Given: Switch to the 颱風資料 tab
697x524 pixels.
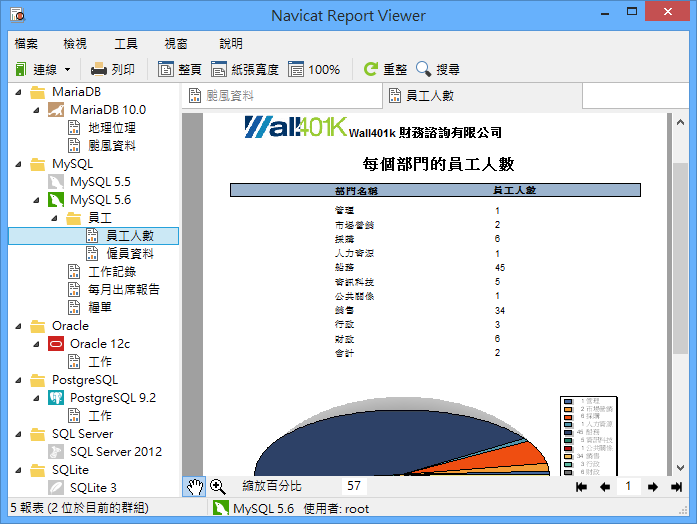Looking at the screenshot, I should pos(282,96).
